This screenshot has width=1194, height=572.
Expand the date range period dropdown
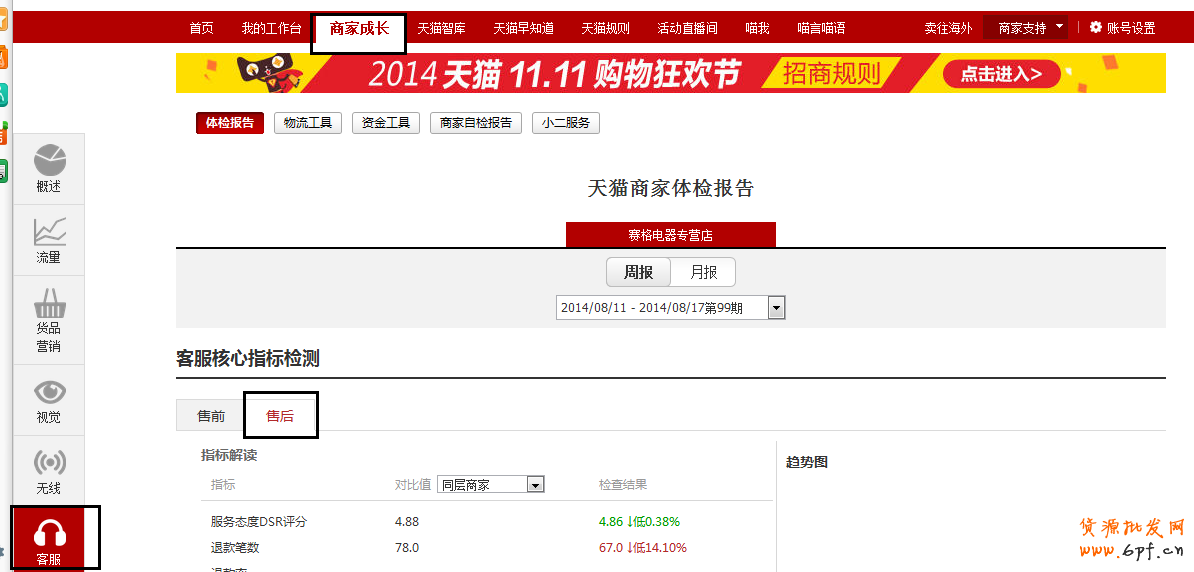click(x=776, y=308)
